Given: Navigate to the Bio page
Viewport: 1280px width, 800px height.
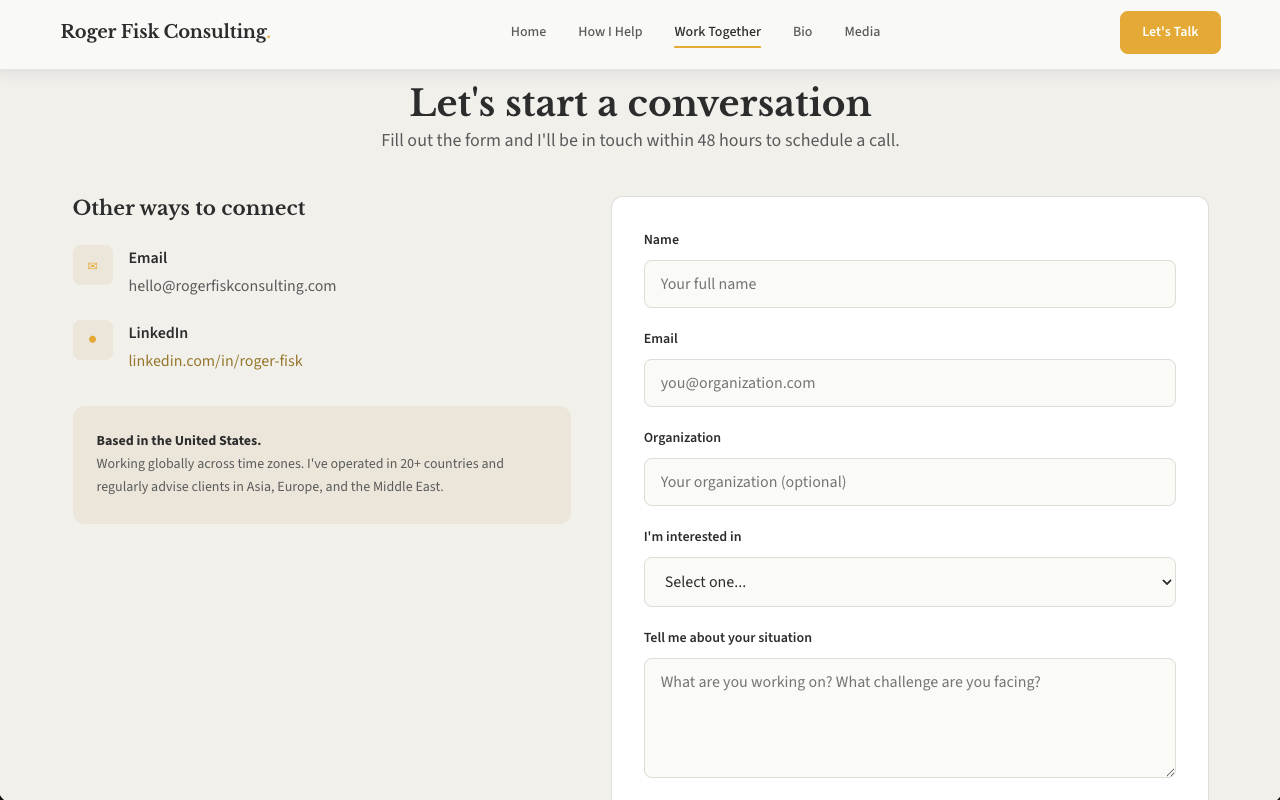Looking at the screenshot, I should (x=802, y=32).
